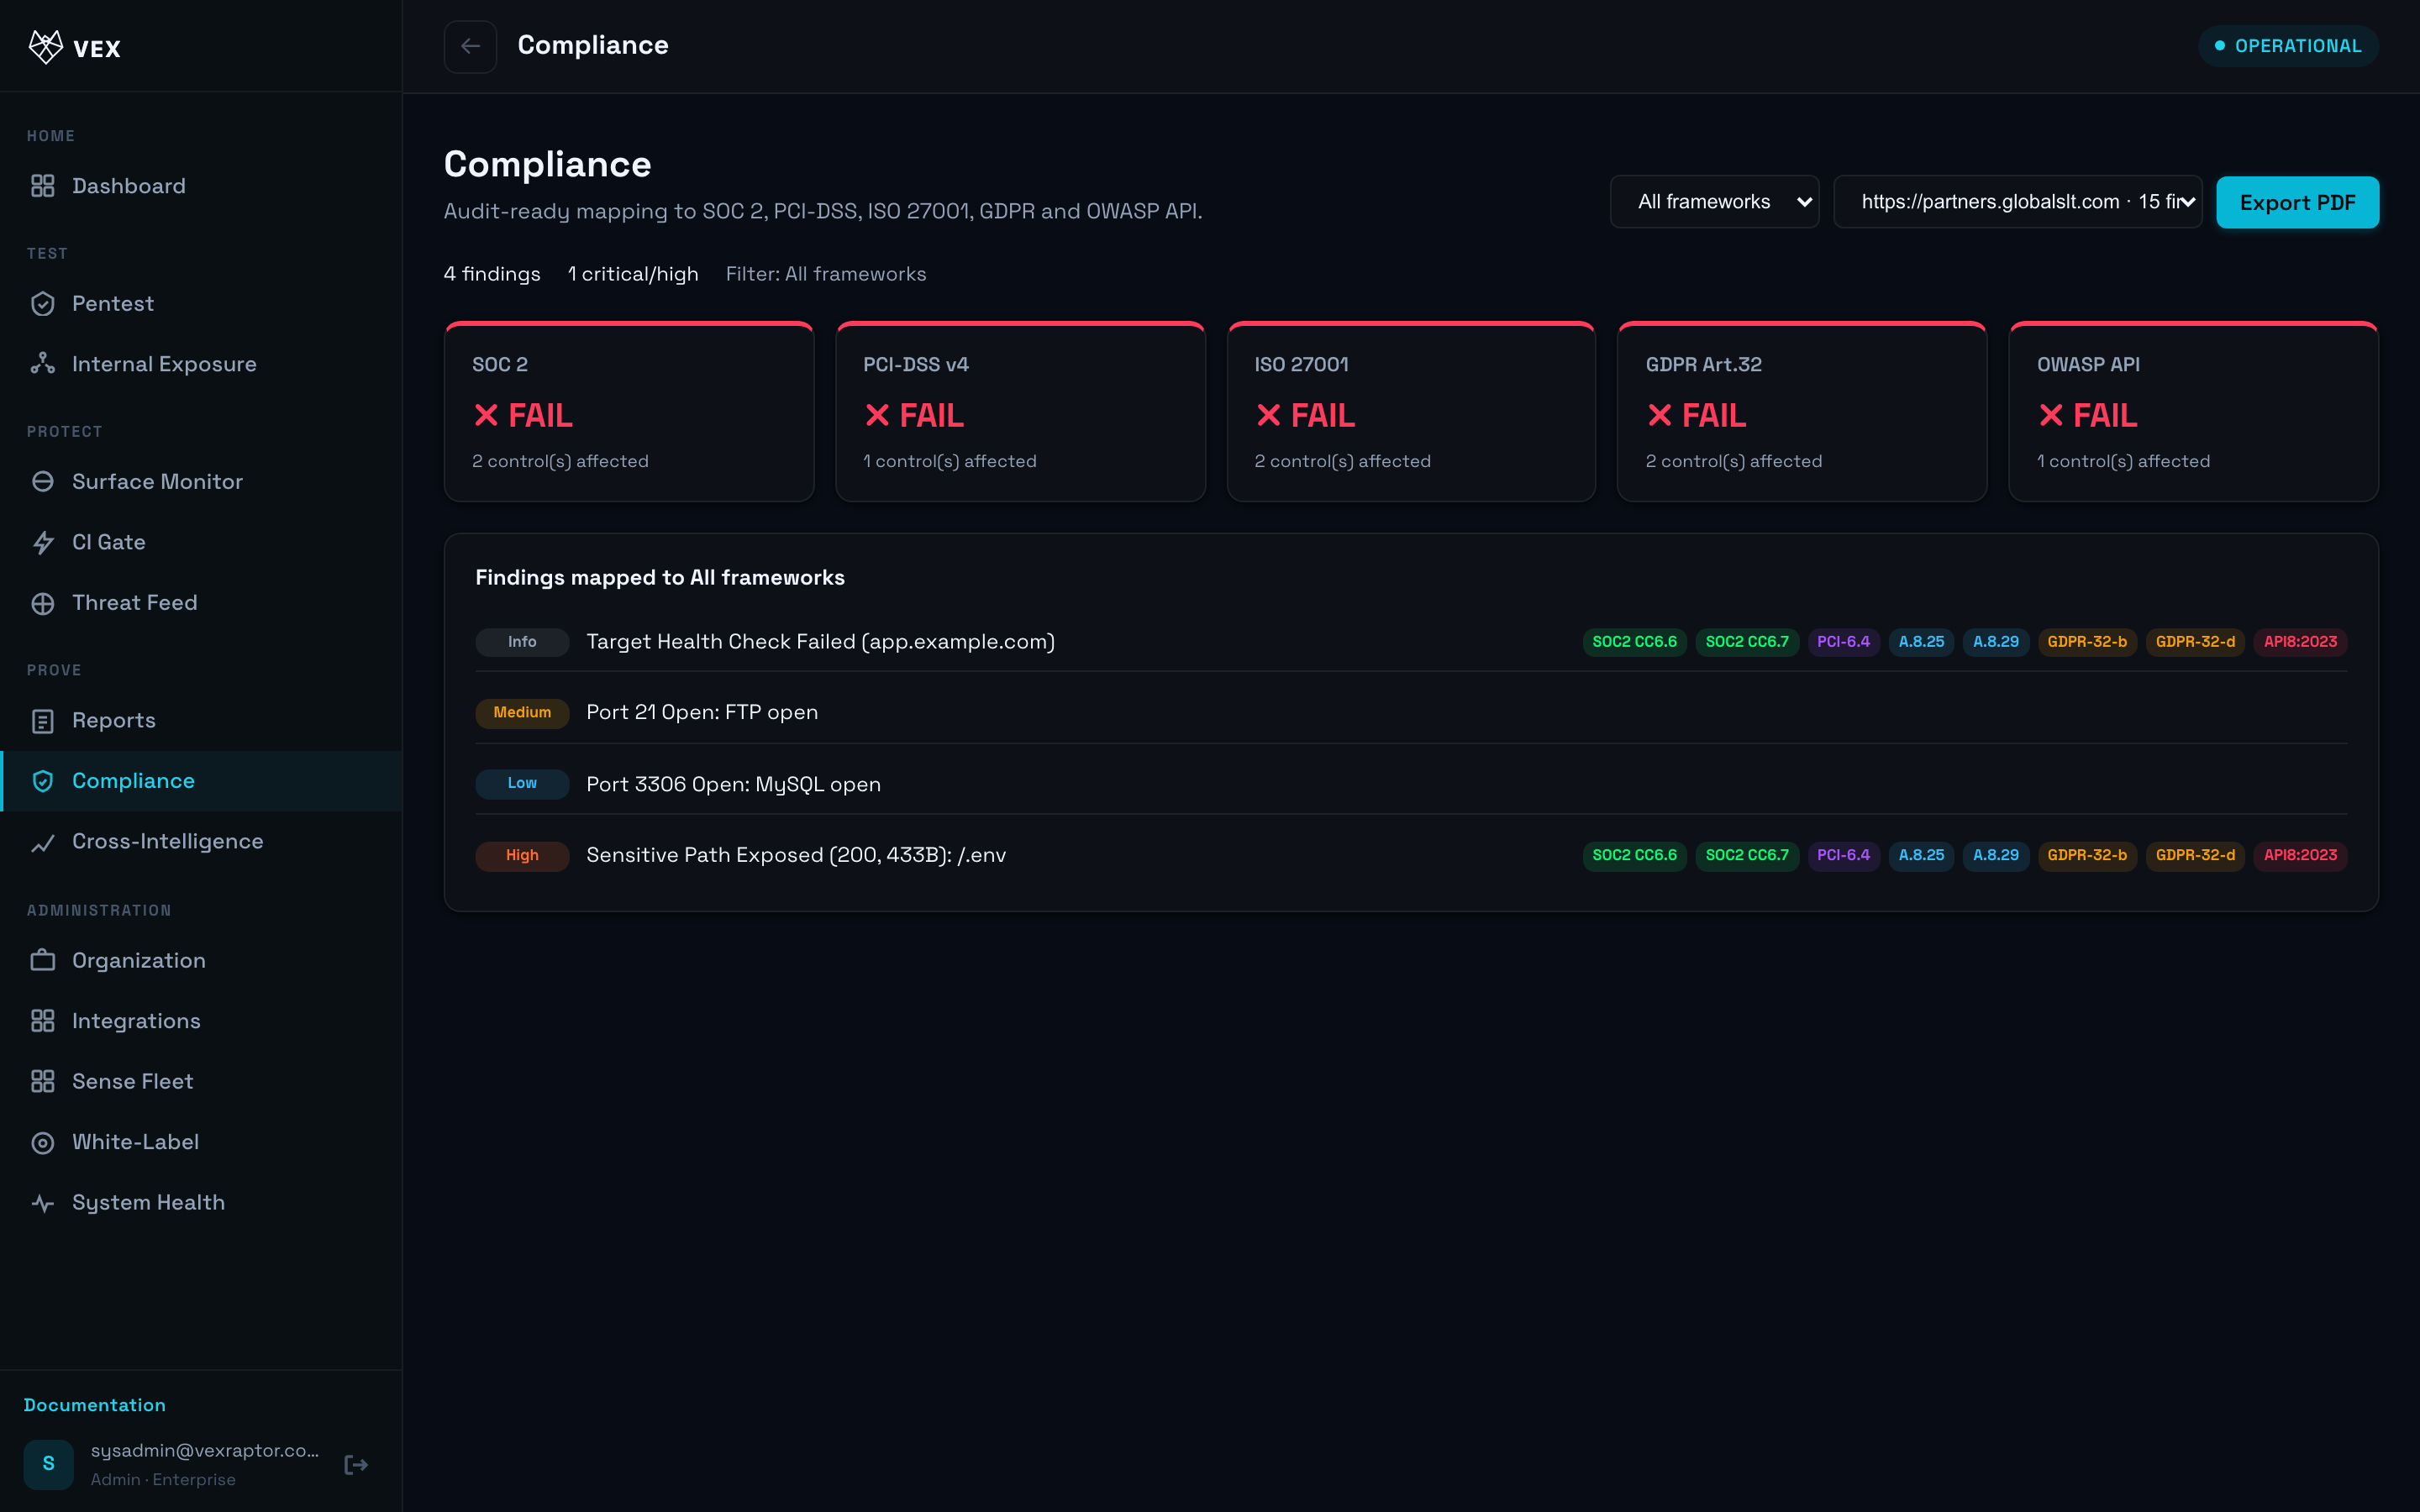Viewport: 2420px width, 1512px height.
Task: Click 'Target Health Check Failed (app.example.com)' finding
Action: [x=820, y=642]
